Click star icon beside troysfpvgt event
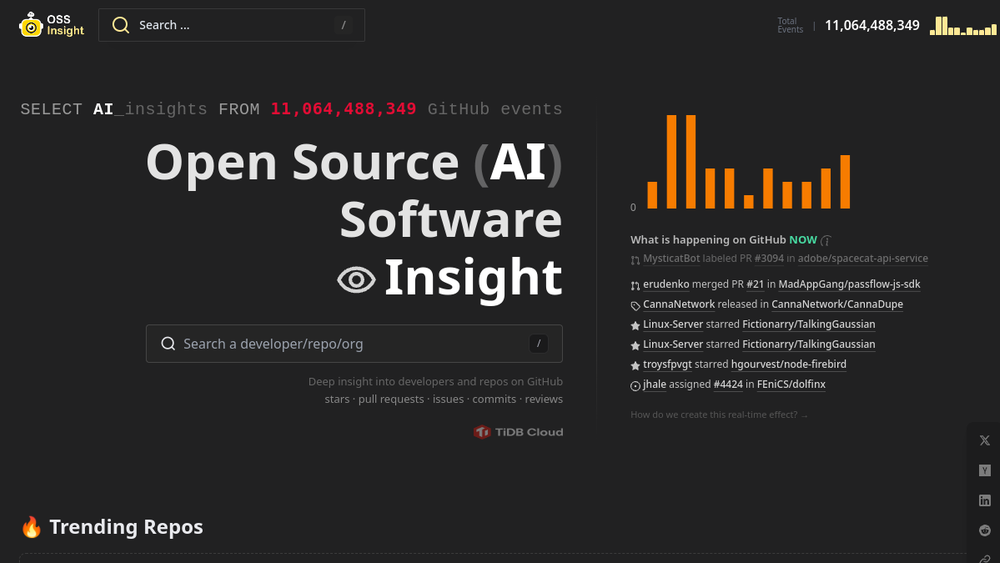The image size is (1000, 563). 635,366
